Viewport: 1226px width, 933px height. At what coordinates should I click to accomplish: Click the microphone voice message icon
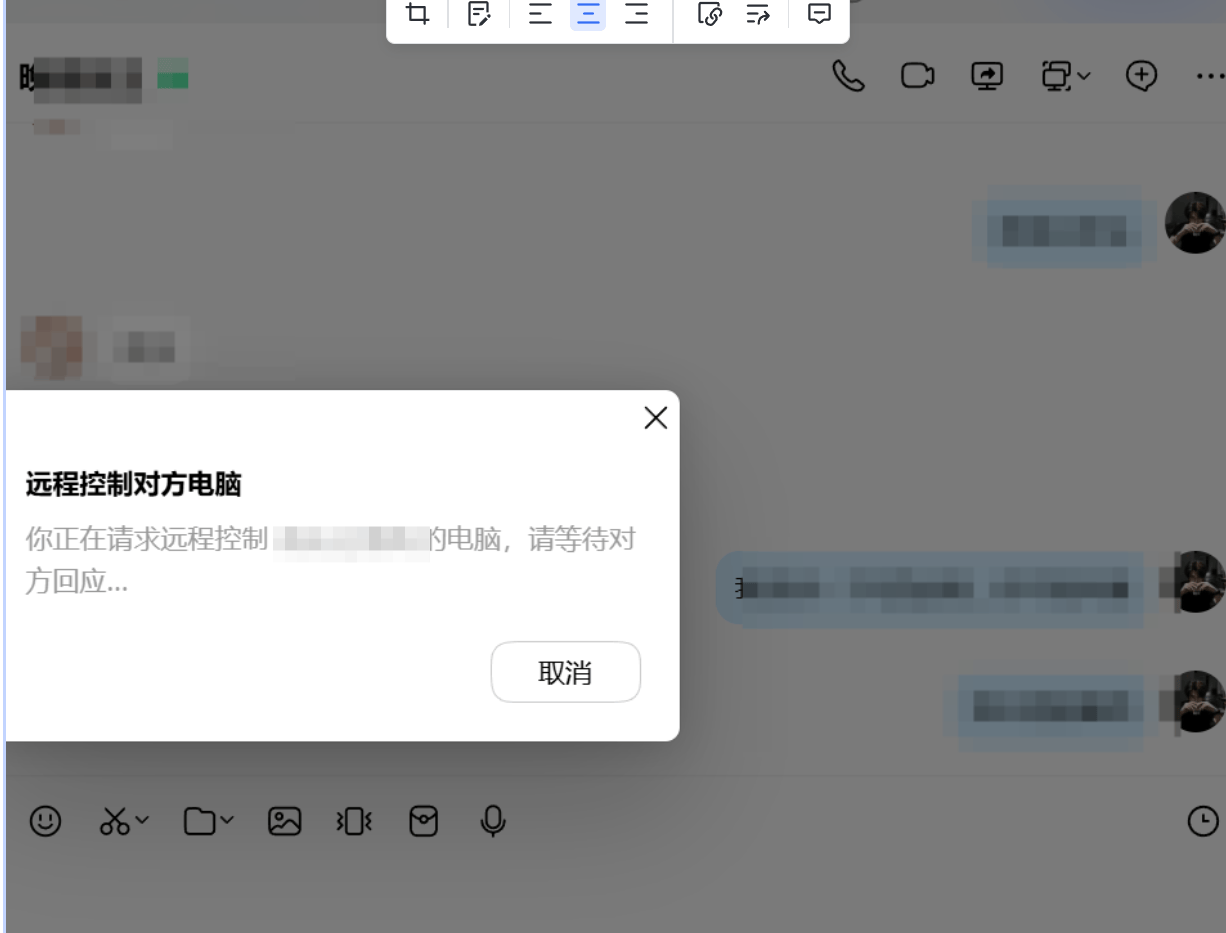click(x=492, y=821)
